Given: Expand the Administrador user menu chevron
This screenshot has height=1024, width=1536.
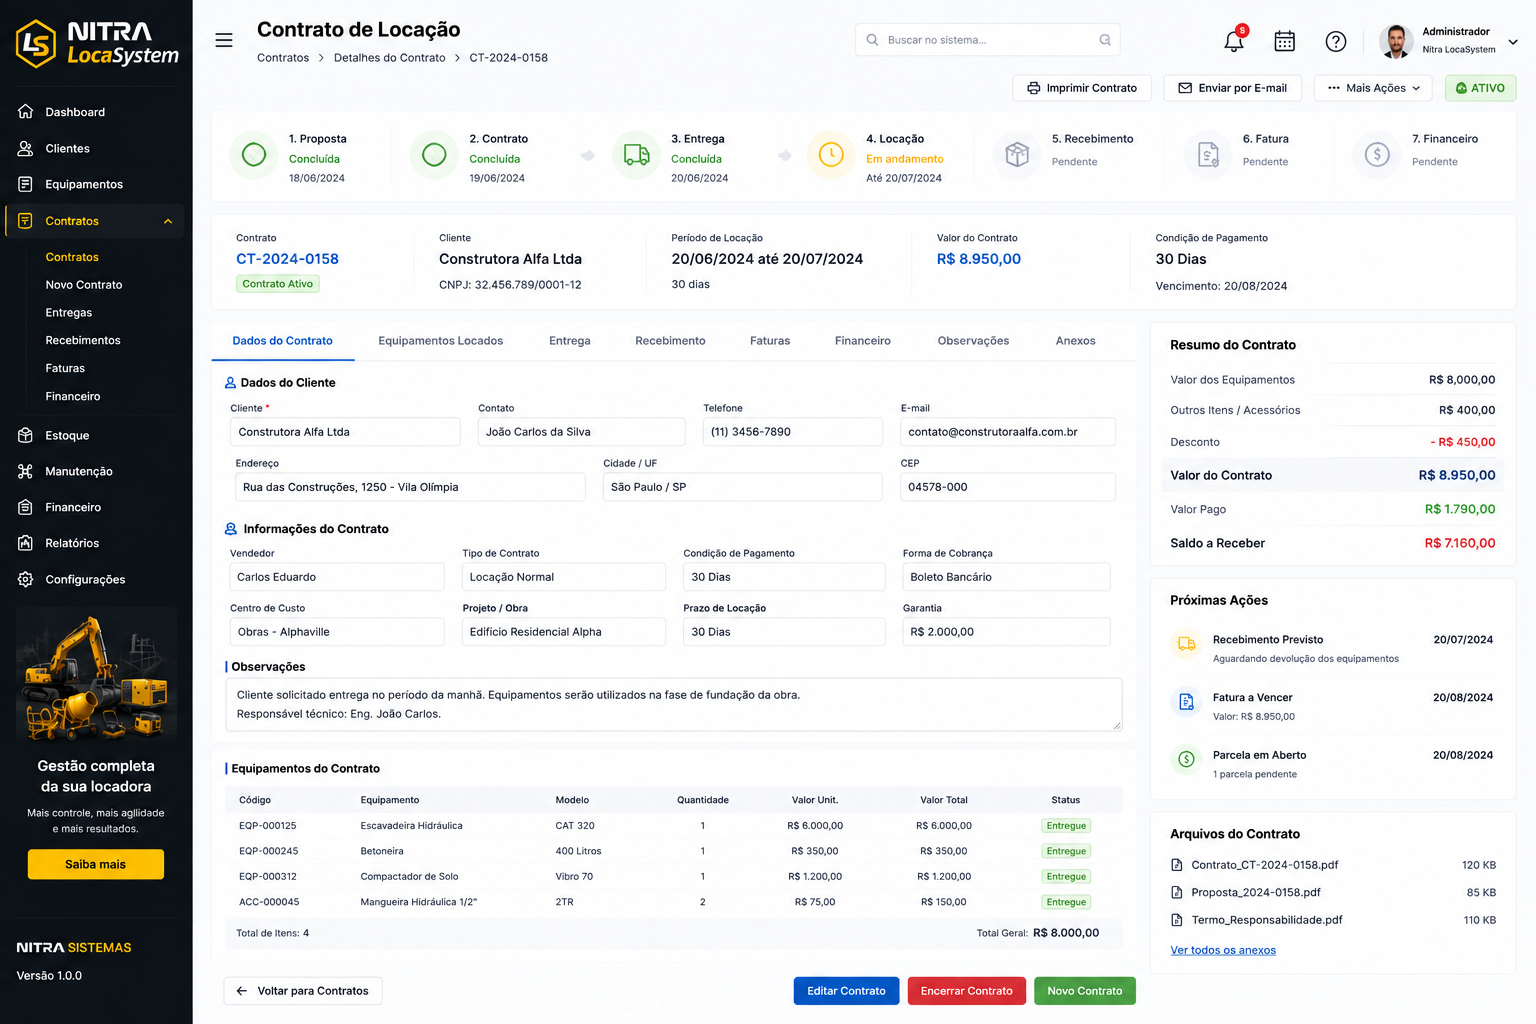Looking at the screenshot, I should click(1513, 42).
